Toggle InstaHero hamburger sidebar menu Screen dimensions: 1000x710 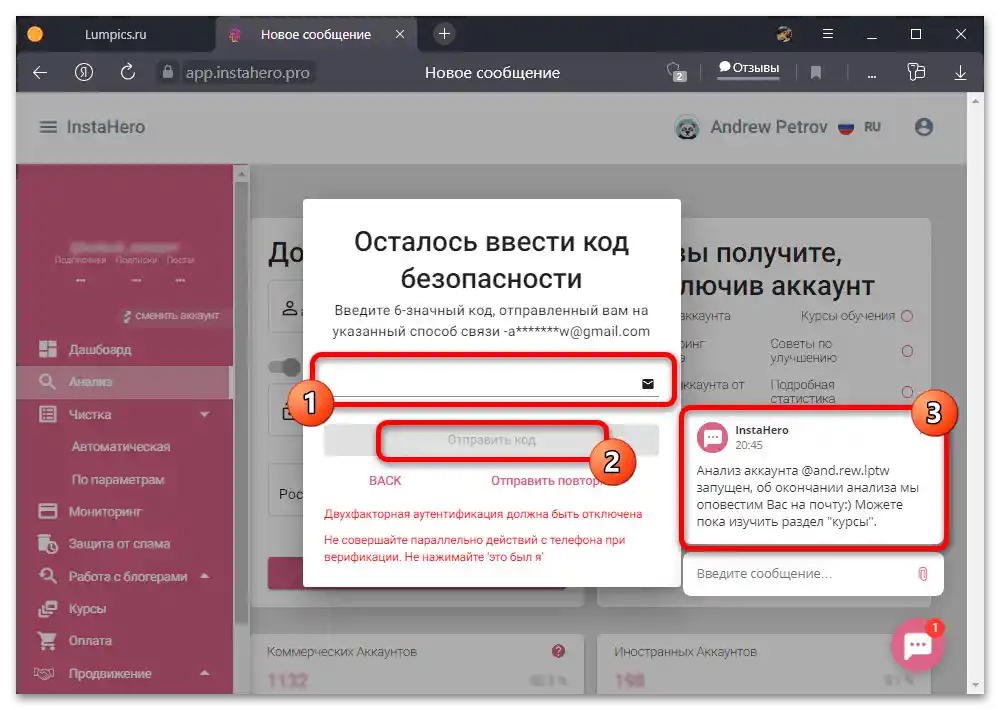click(x=48, y=127)
